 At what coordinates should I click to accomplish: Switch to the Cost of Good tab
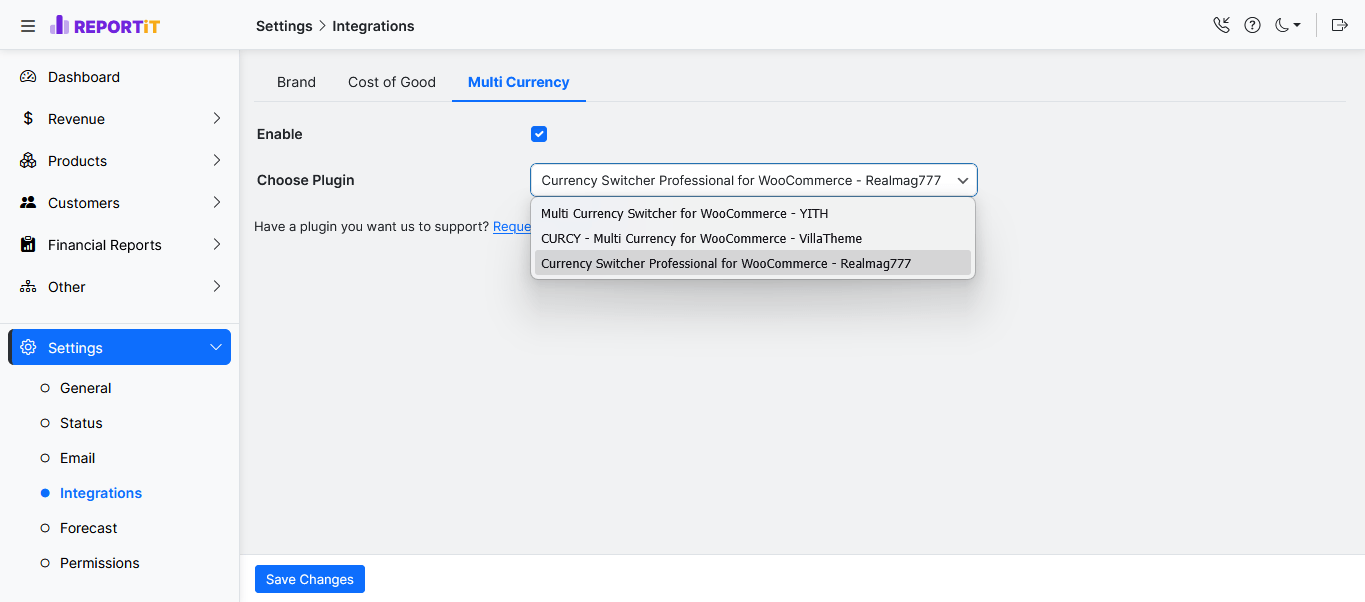point(392,82)
